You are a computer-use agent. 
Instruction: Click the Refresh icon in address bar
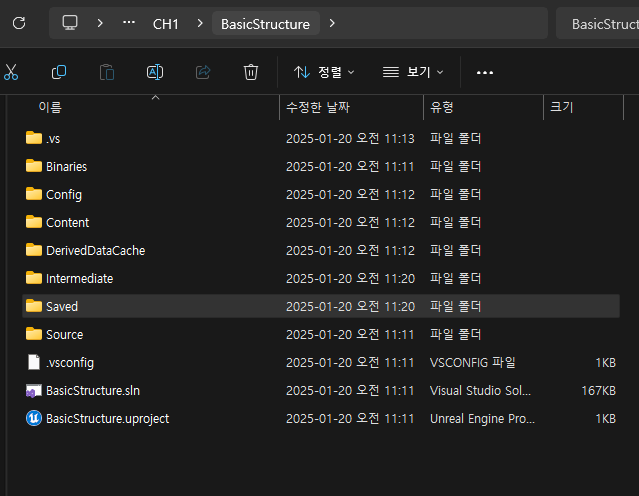19,23
